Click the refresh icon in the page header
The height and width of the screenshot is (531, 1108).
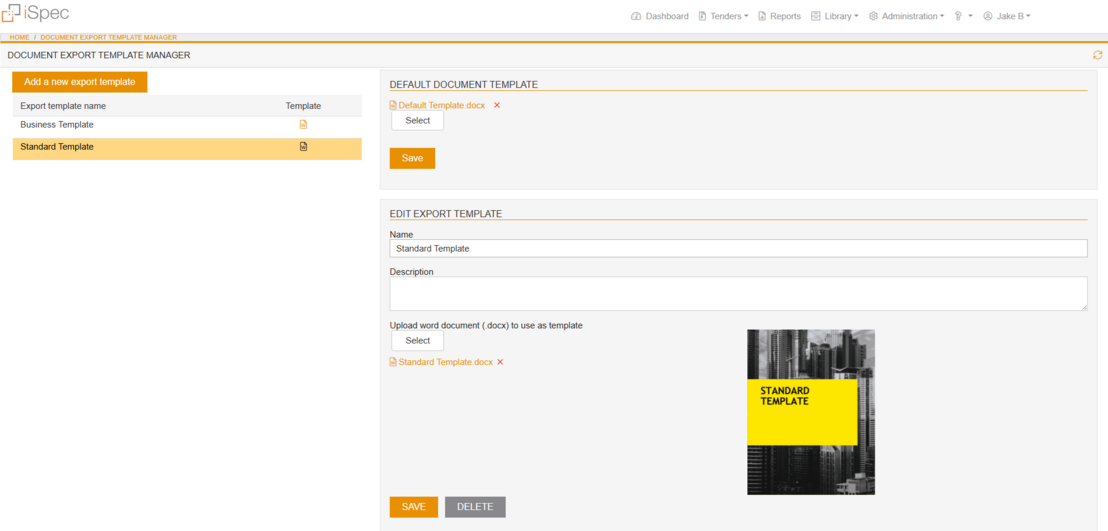[1097, 55]
